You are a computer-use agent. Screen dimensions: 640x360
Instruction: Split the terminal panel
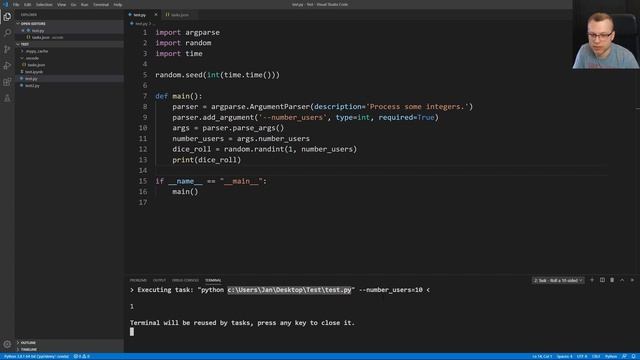click(x=602, y=280)
